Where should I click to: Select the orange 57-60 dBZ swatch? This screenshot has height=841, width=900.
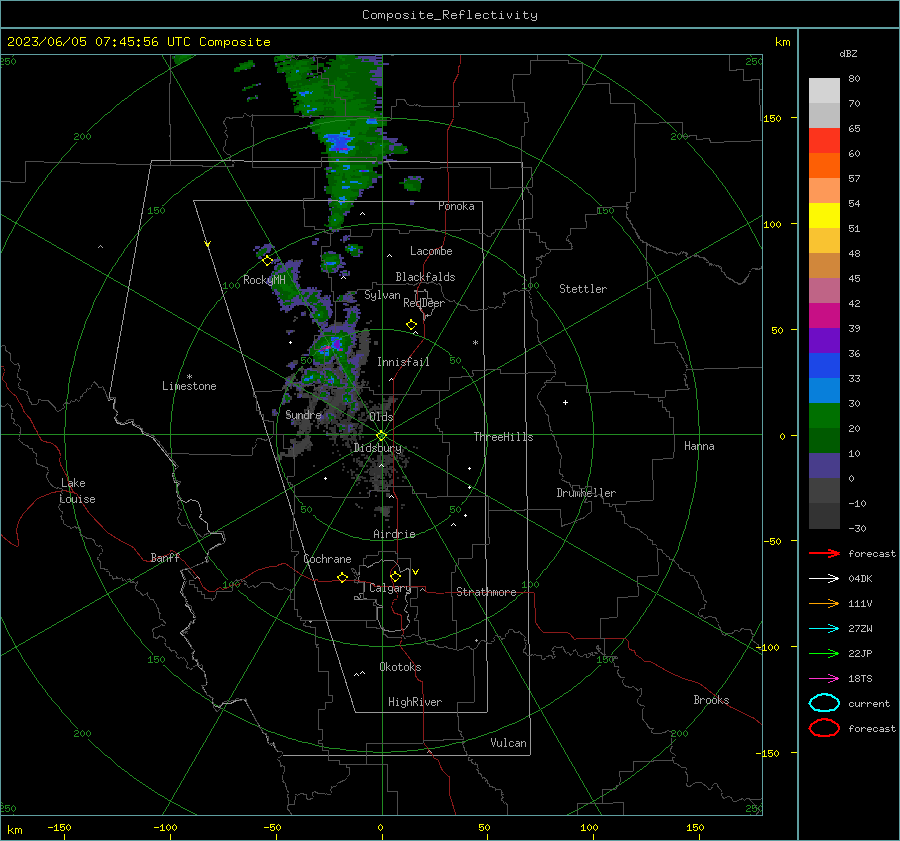pos(824,166)
